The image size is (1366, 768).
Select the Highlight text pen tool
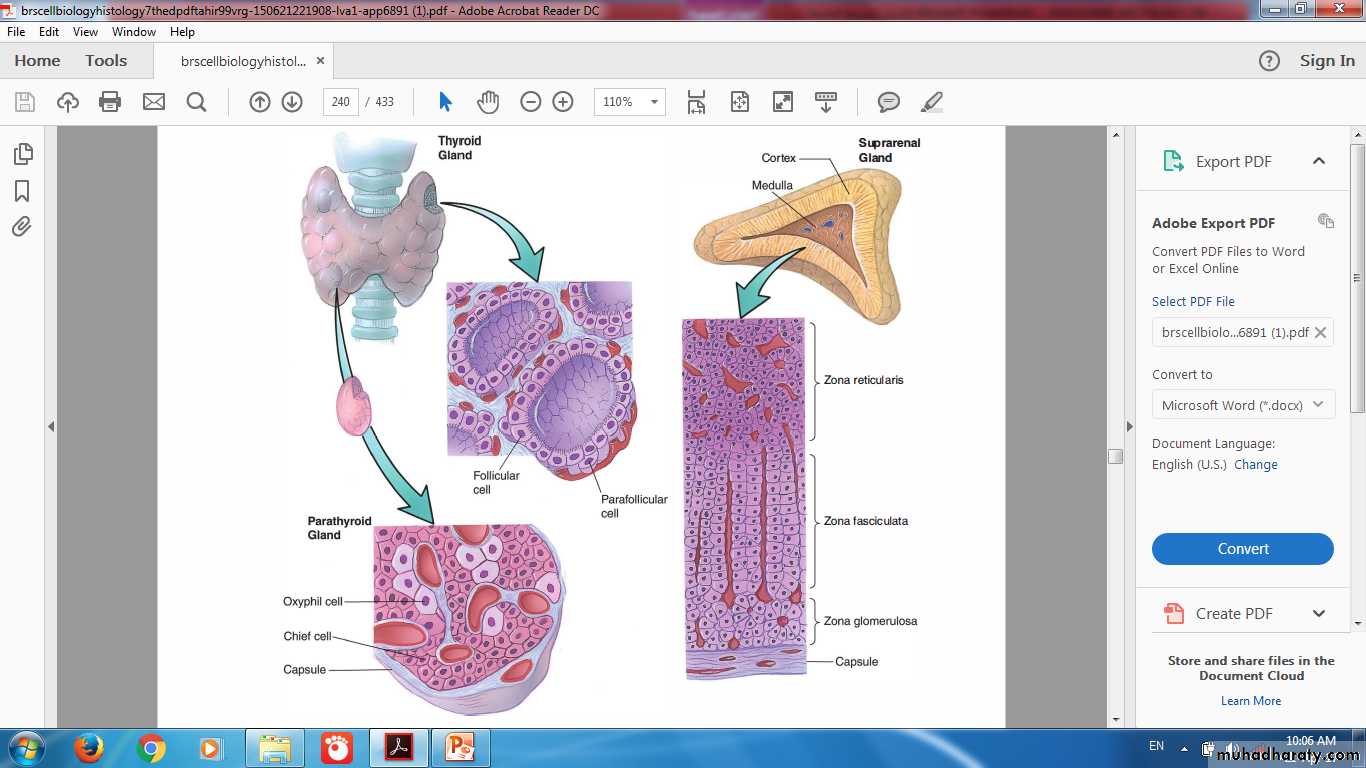point(931,102)
